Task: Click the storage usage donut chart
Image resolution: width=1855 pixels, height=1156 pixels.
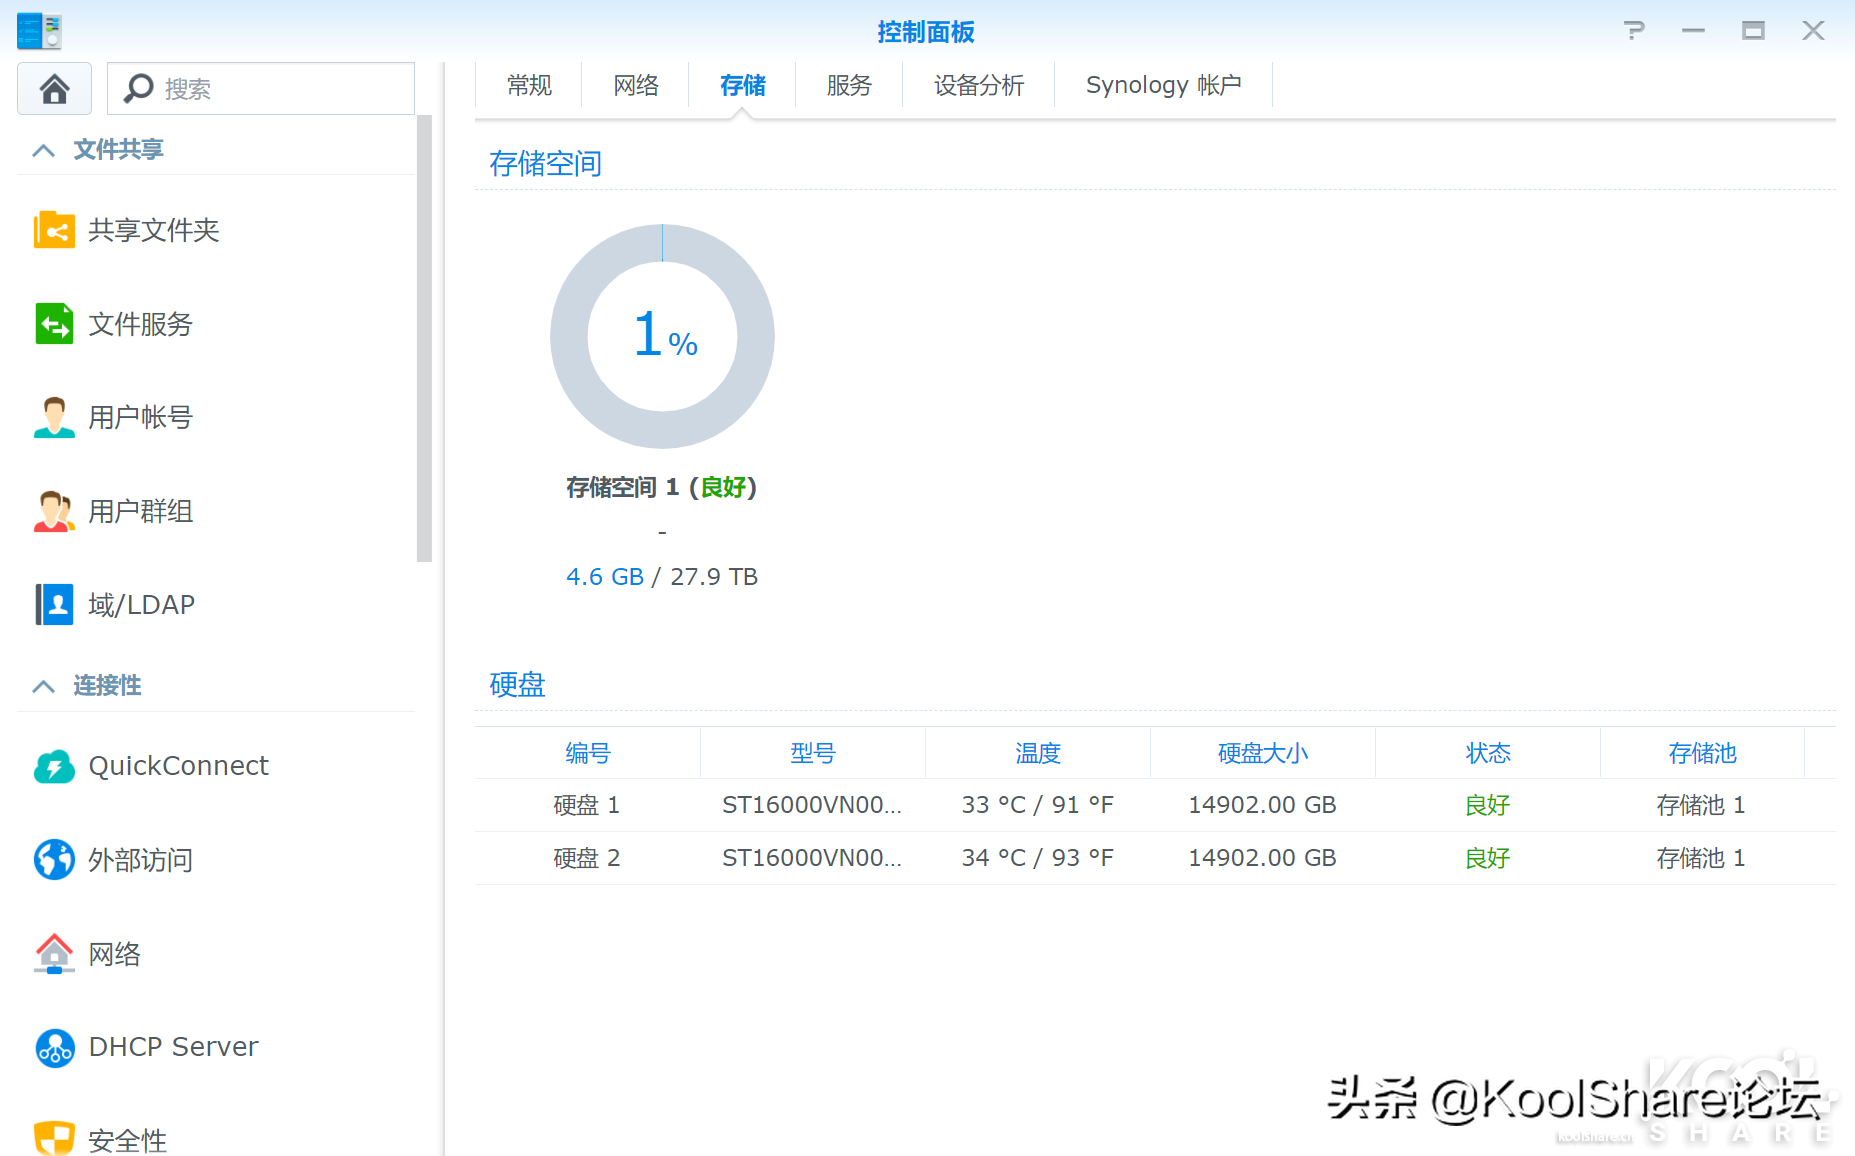Action: coord(662,336)
